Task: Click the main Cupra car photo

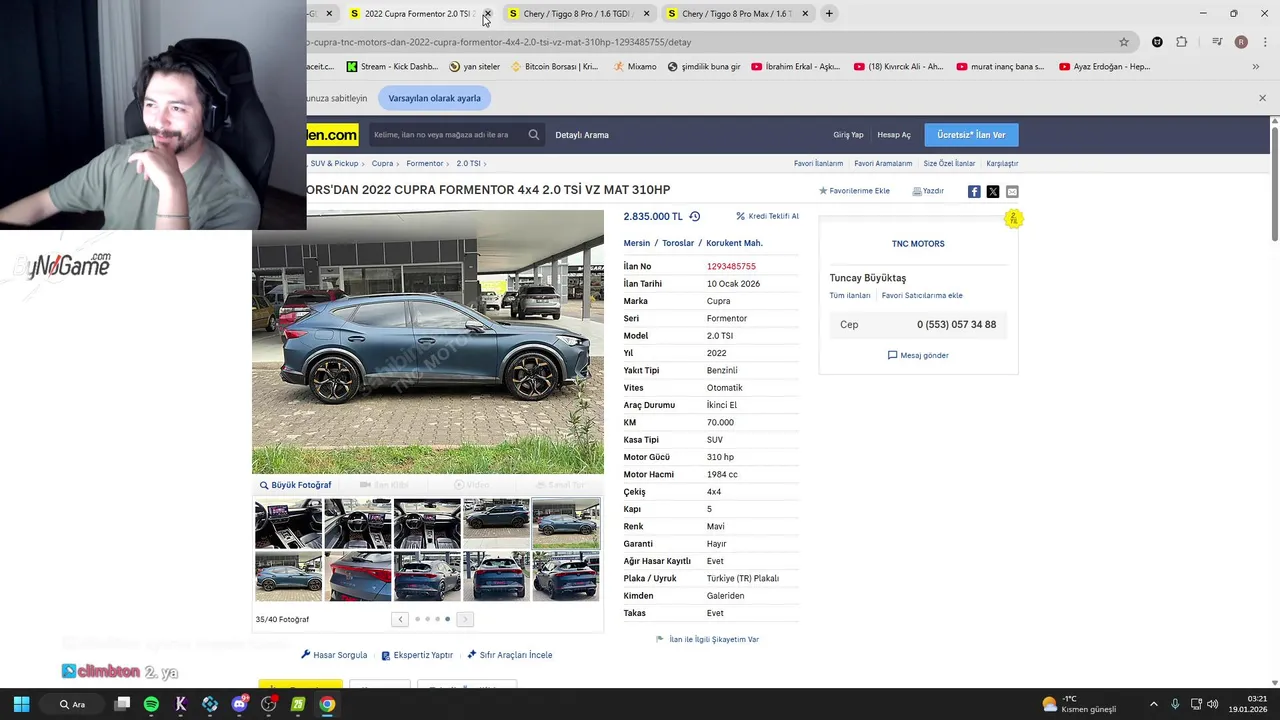Action: (x=428, y=342)
